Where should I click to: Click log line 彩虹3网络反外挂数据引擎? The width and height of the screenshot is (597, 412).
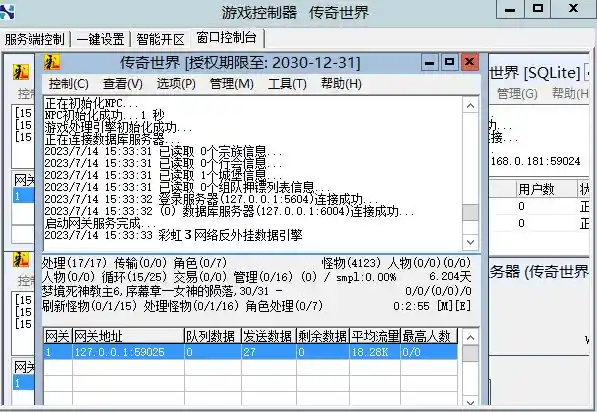click(174, 235)
